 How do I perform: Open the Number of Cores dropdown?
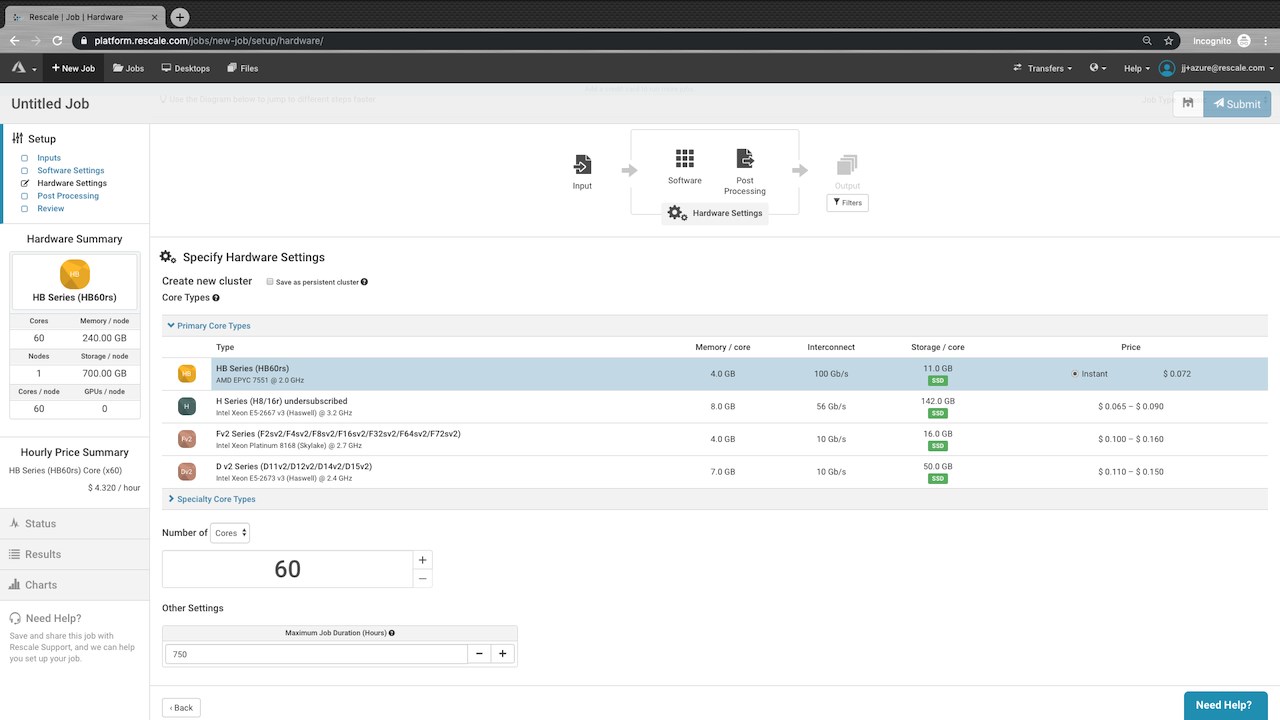[230, 533]
